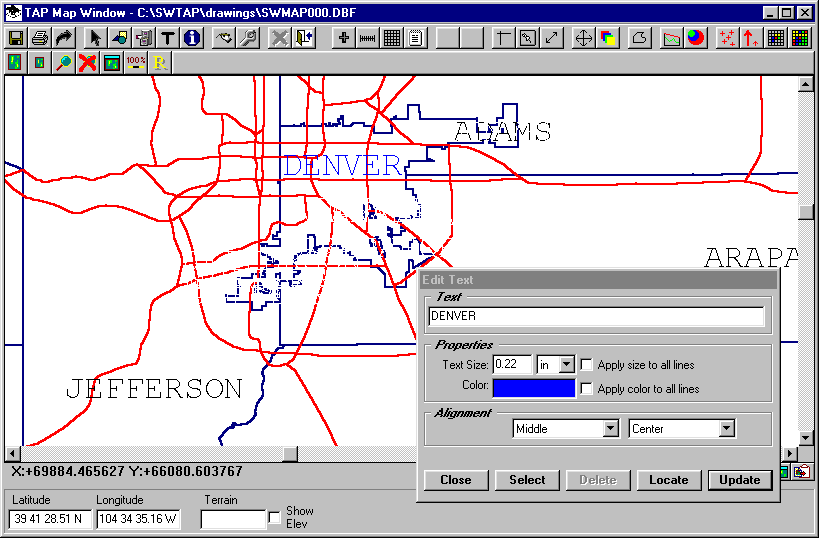This screenshot has height=538, width=819.
Task: Click the empty Terrain field
Action: point(233,519)
